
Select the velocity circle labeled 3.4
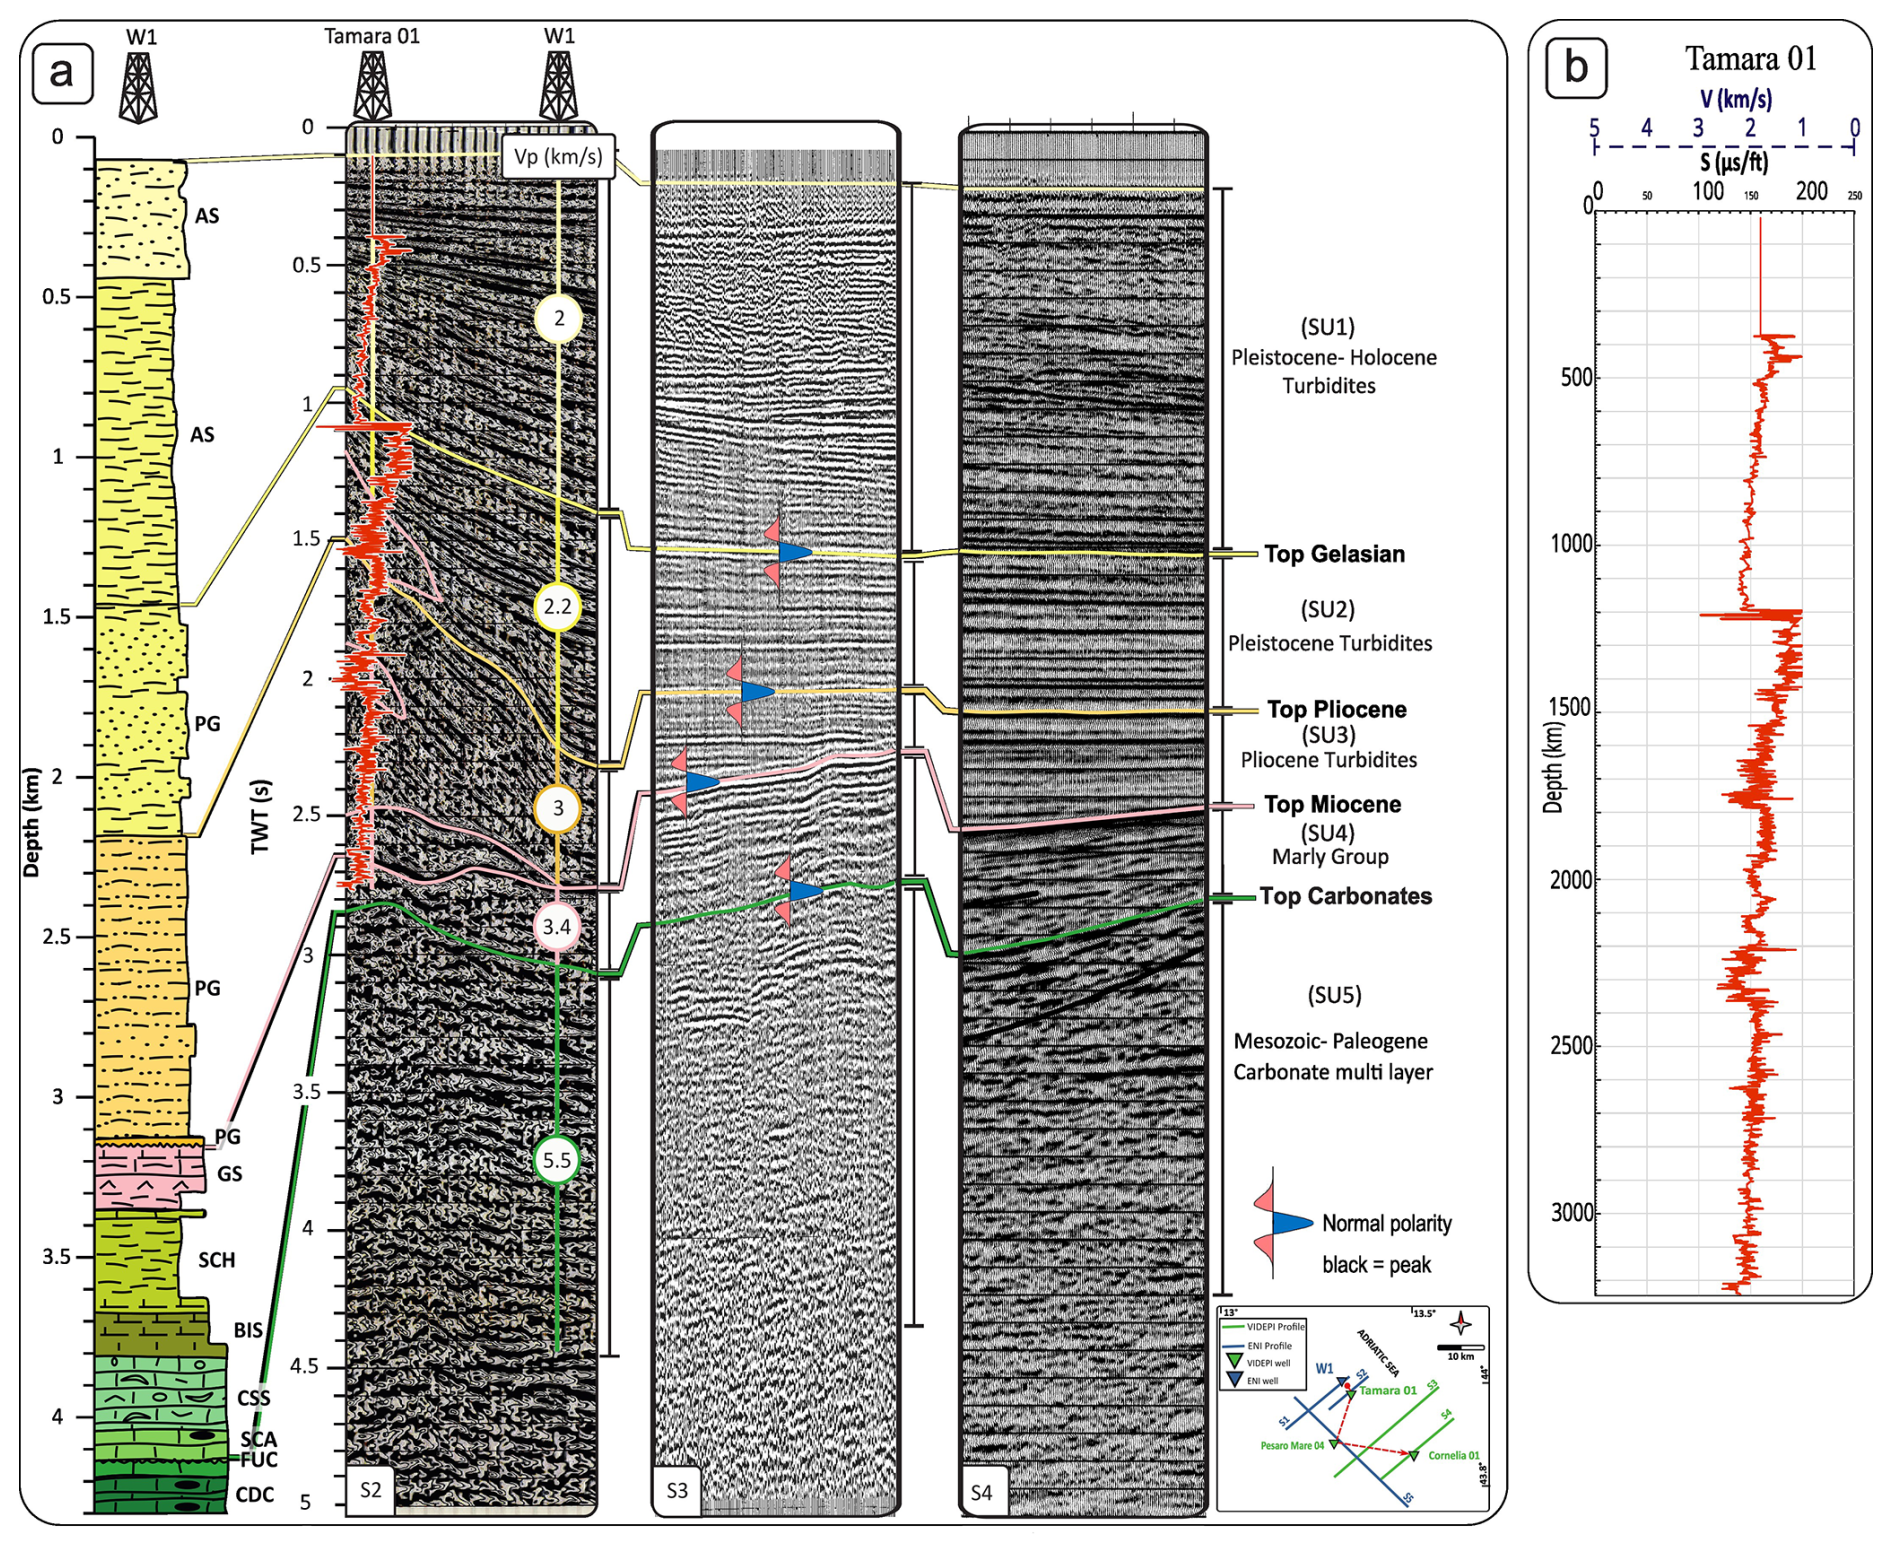click(557, 927)
